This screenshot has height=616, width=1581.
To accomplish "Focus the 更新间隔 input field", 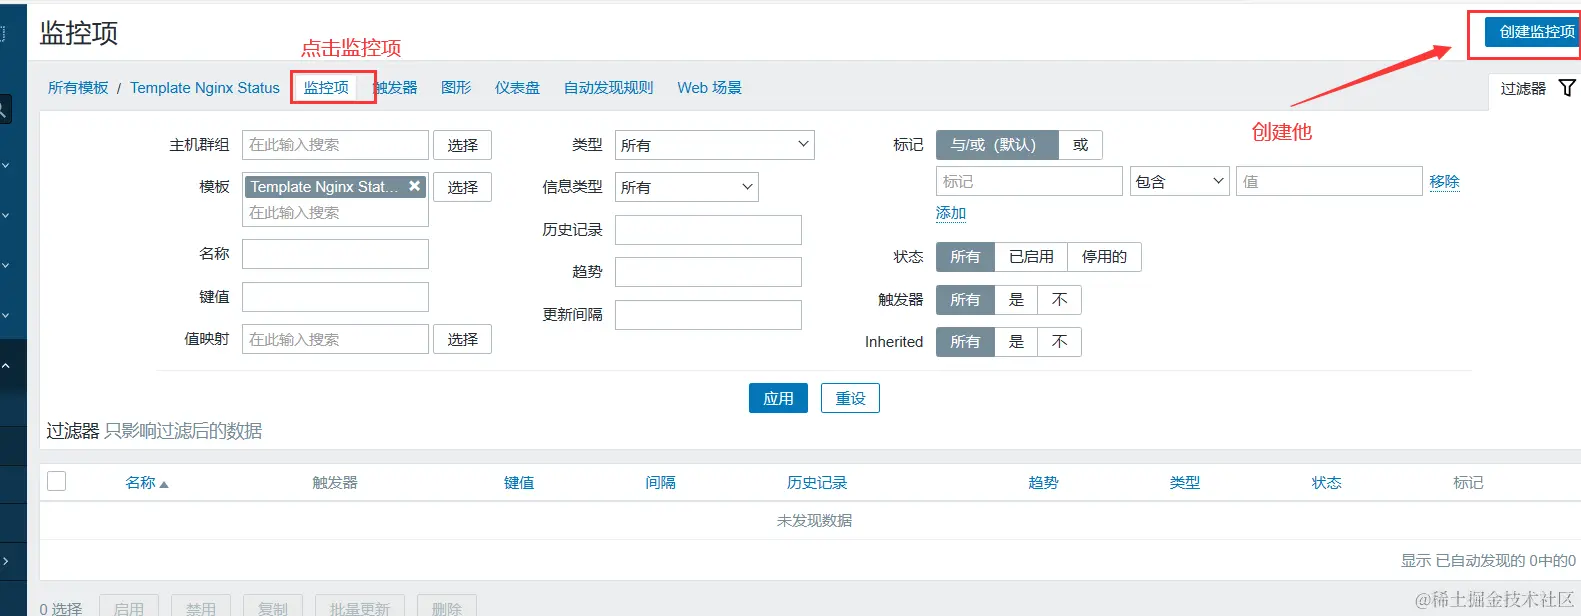I will click(x=708, y=315).
